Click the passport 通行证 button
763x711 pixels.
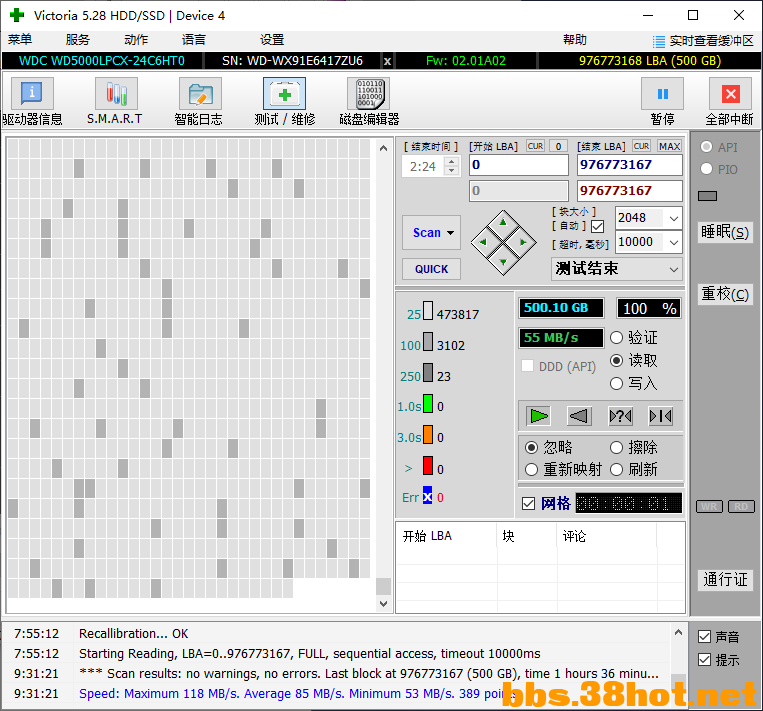(x=725, y=579)
